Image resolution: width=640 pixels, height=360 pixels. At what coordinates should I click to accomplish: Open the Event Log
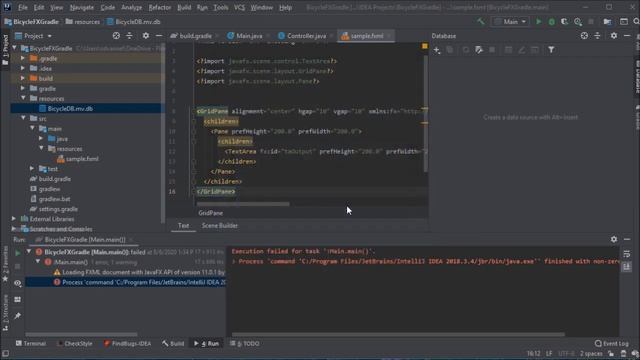(612, 344)
